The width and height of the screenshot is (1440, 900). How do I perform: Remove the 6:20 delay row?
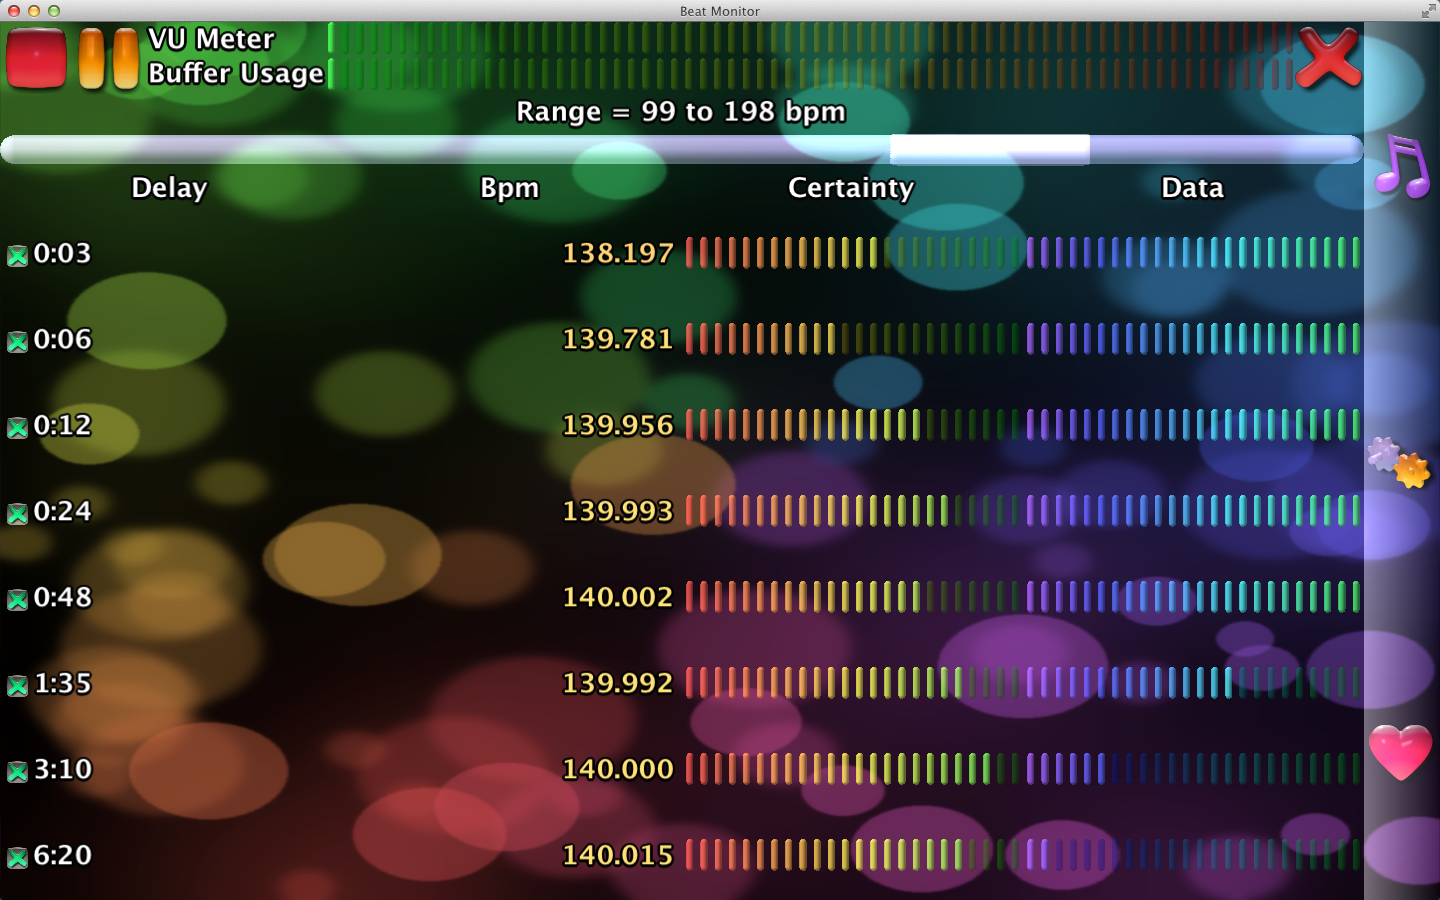pos(17,858)
